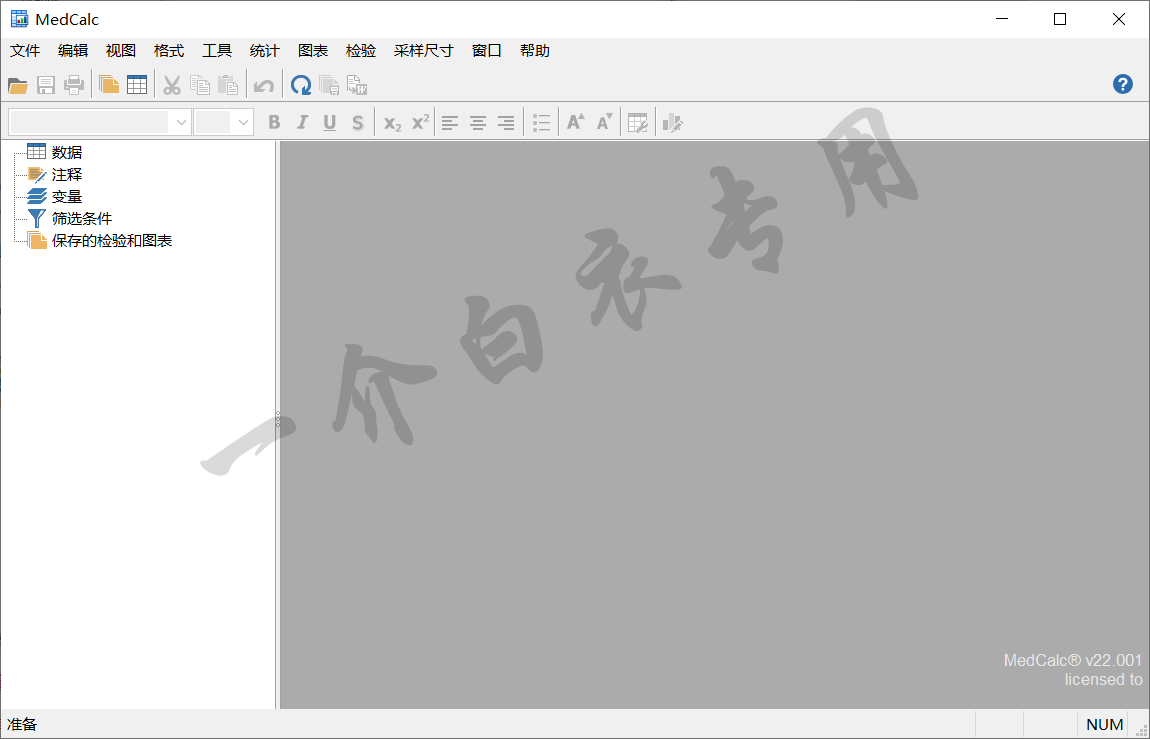This screenshot has width=1150, height=739.
Task: Toggle italic formatting
Action: coord(302,123)
